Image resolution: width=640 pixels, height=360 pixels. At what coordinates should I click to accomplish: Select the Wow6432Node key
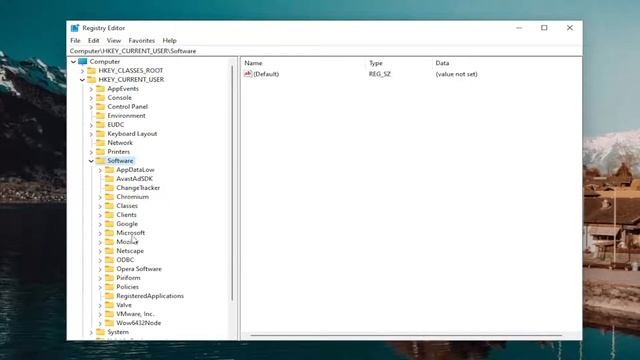pyautogui.click(x=139, y=323)
